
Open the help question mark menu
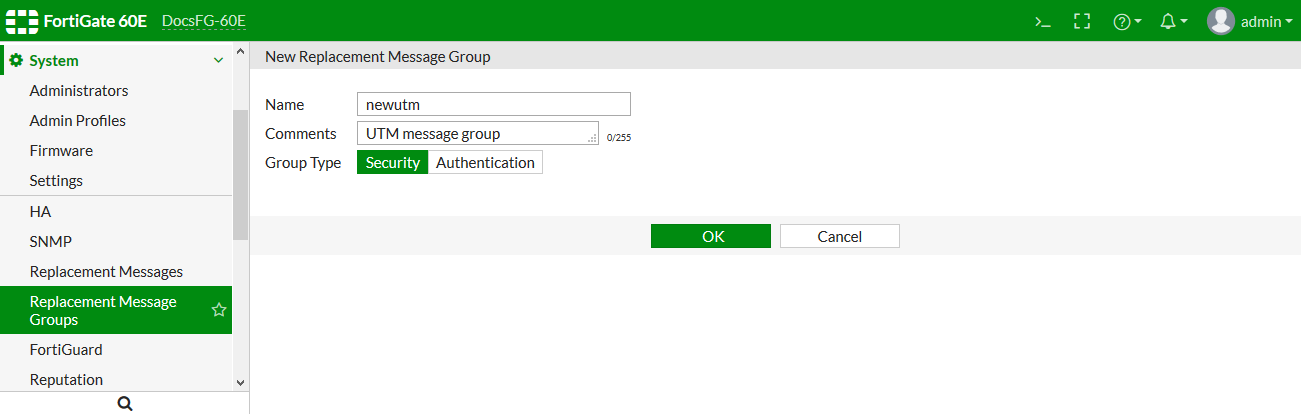1126,21
